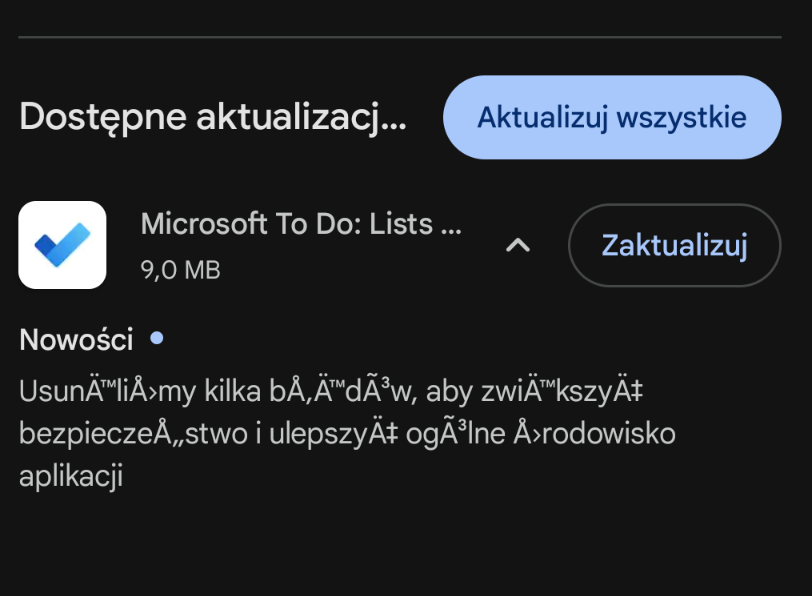Select the Nowości heading
This screenshot has width=812, height=596.
click(76, 340)
